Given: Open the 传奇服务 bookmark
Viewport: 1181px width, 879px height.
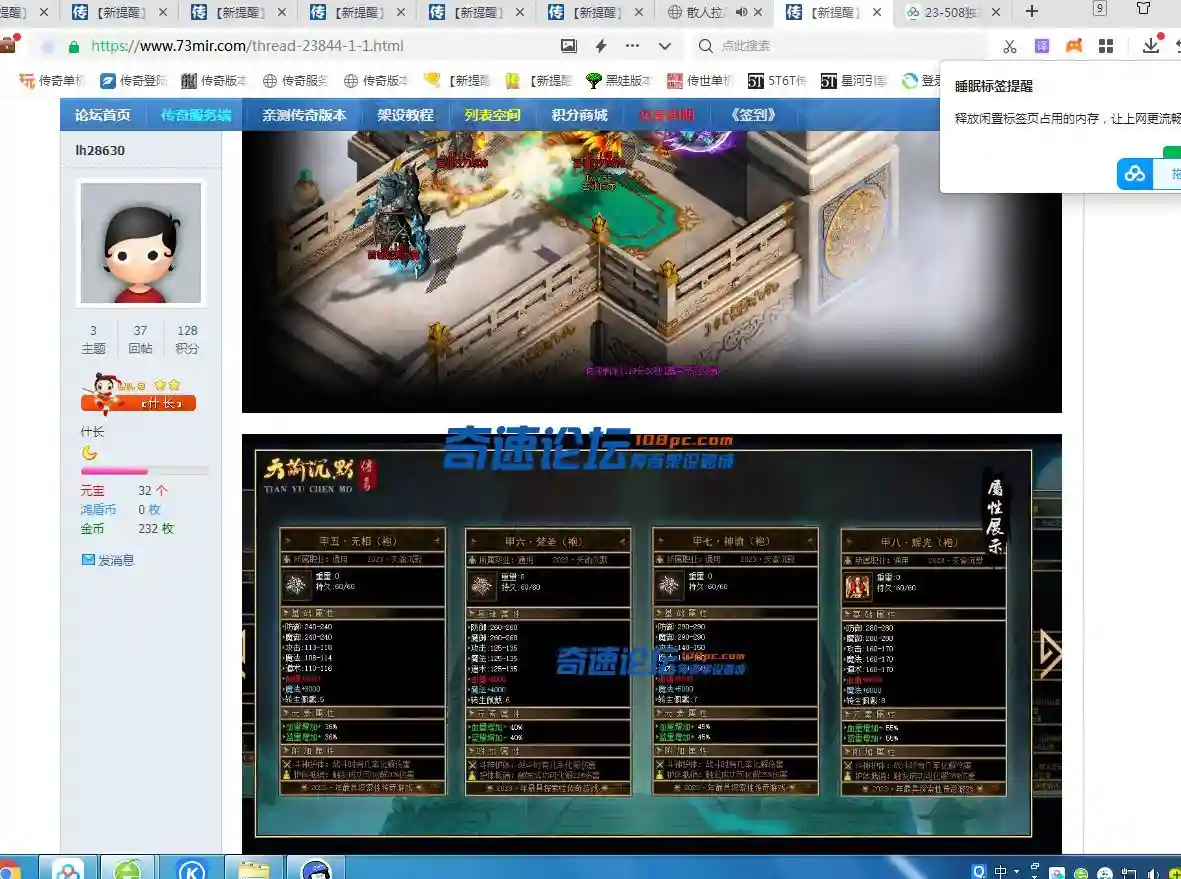Looking at the screenshot, I should click(295, 81).
